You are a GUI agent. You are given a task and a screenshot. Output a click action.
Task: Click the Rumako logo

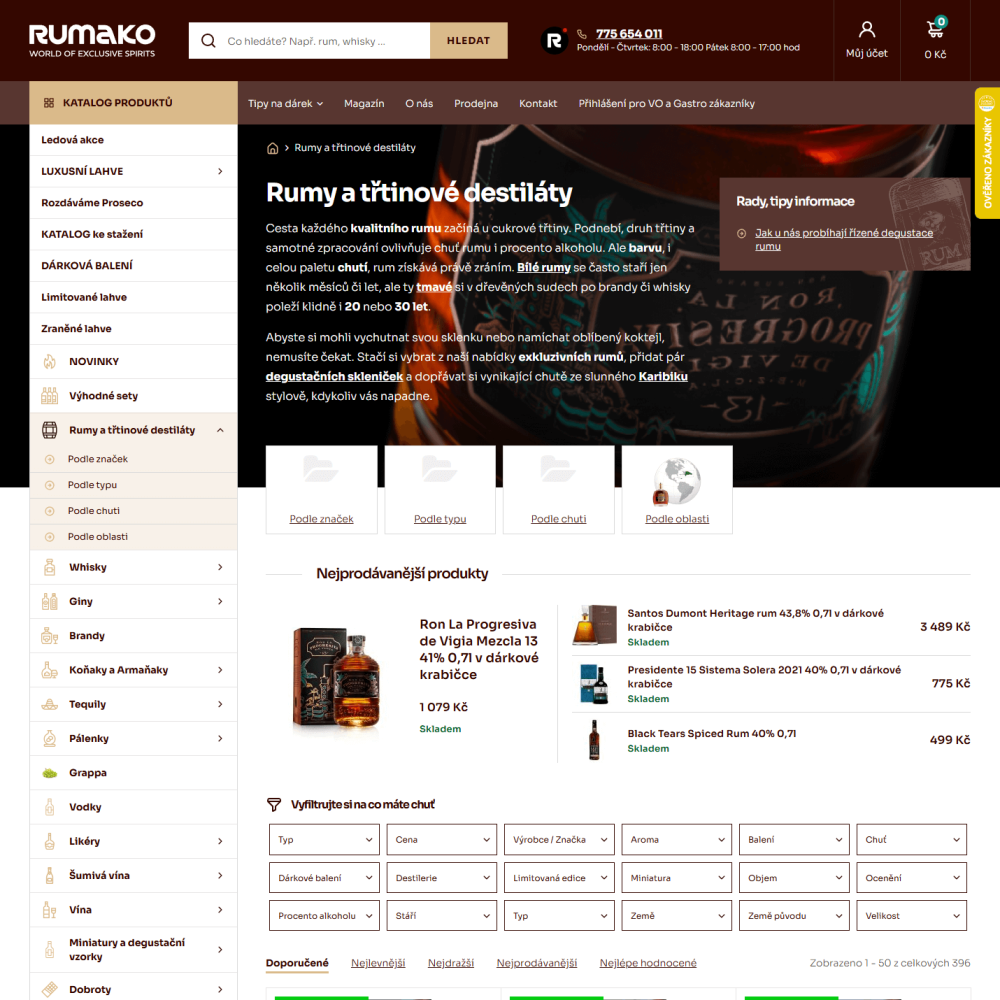point(92,41)
